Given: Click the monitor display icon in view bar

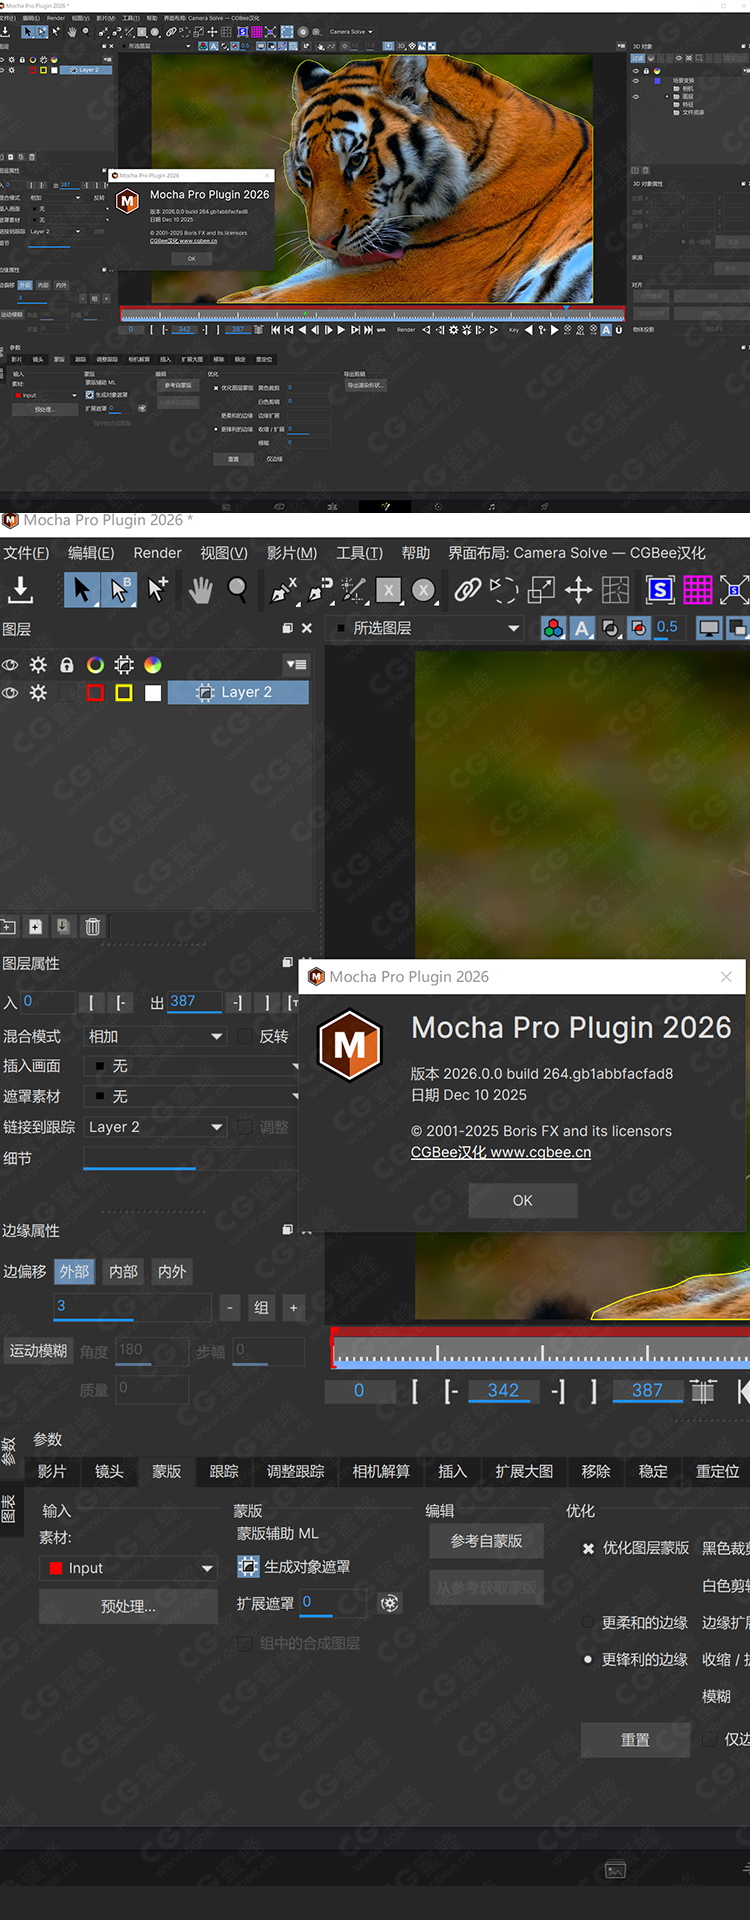Looking at the screenshot, I should 709,628.
